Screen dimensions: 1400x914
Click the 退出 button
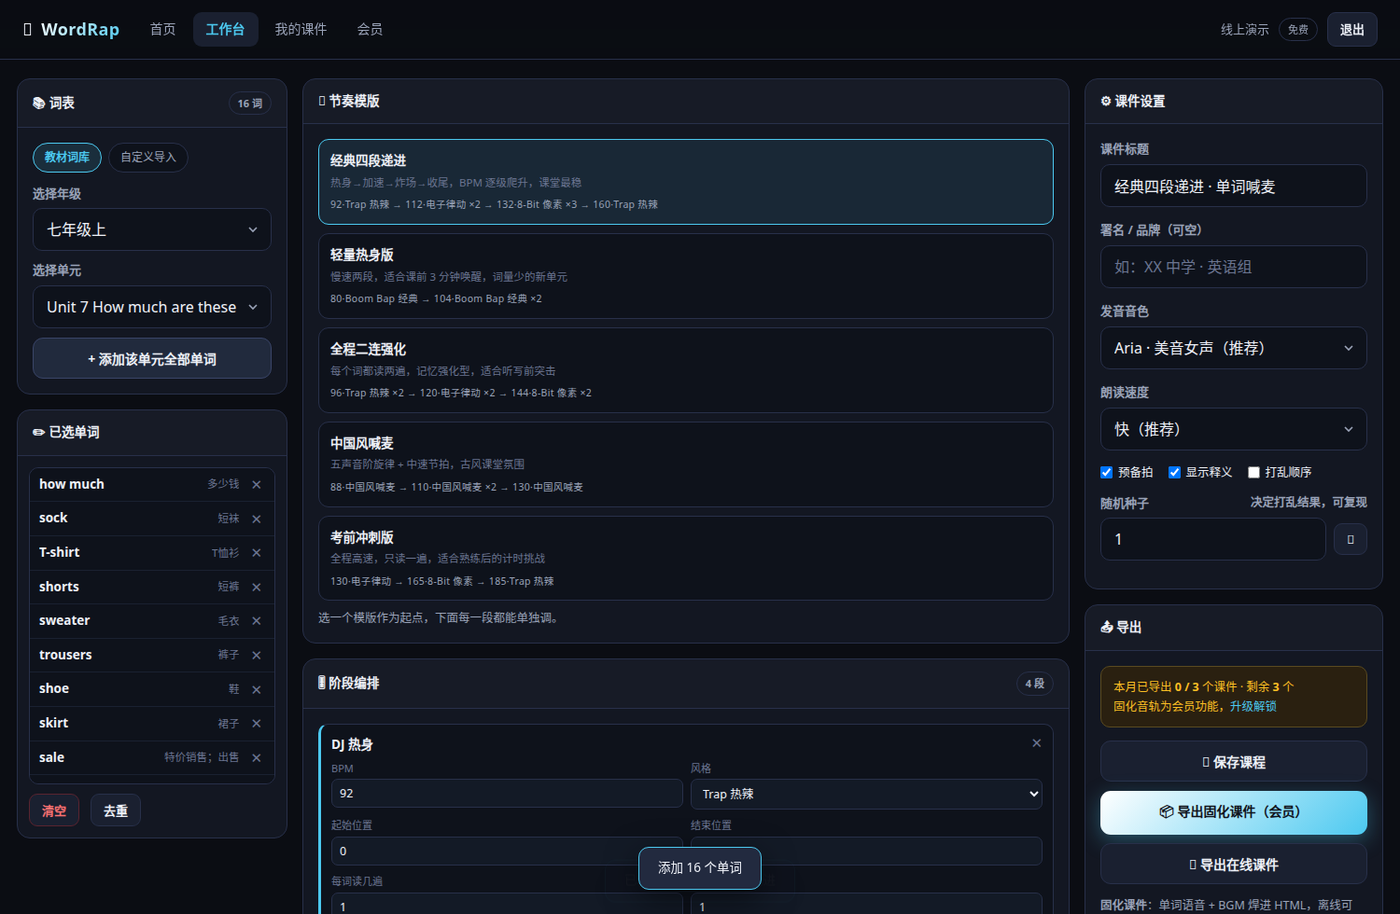pyautogui.click(x=1352, y=29)
